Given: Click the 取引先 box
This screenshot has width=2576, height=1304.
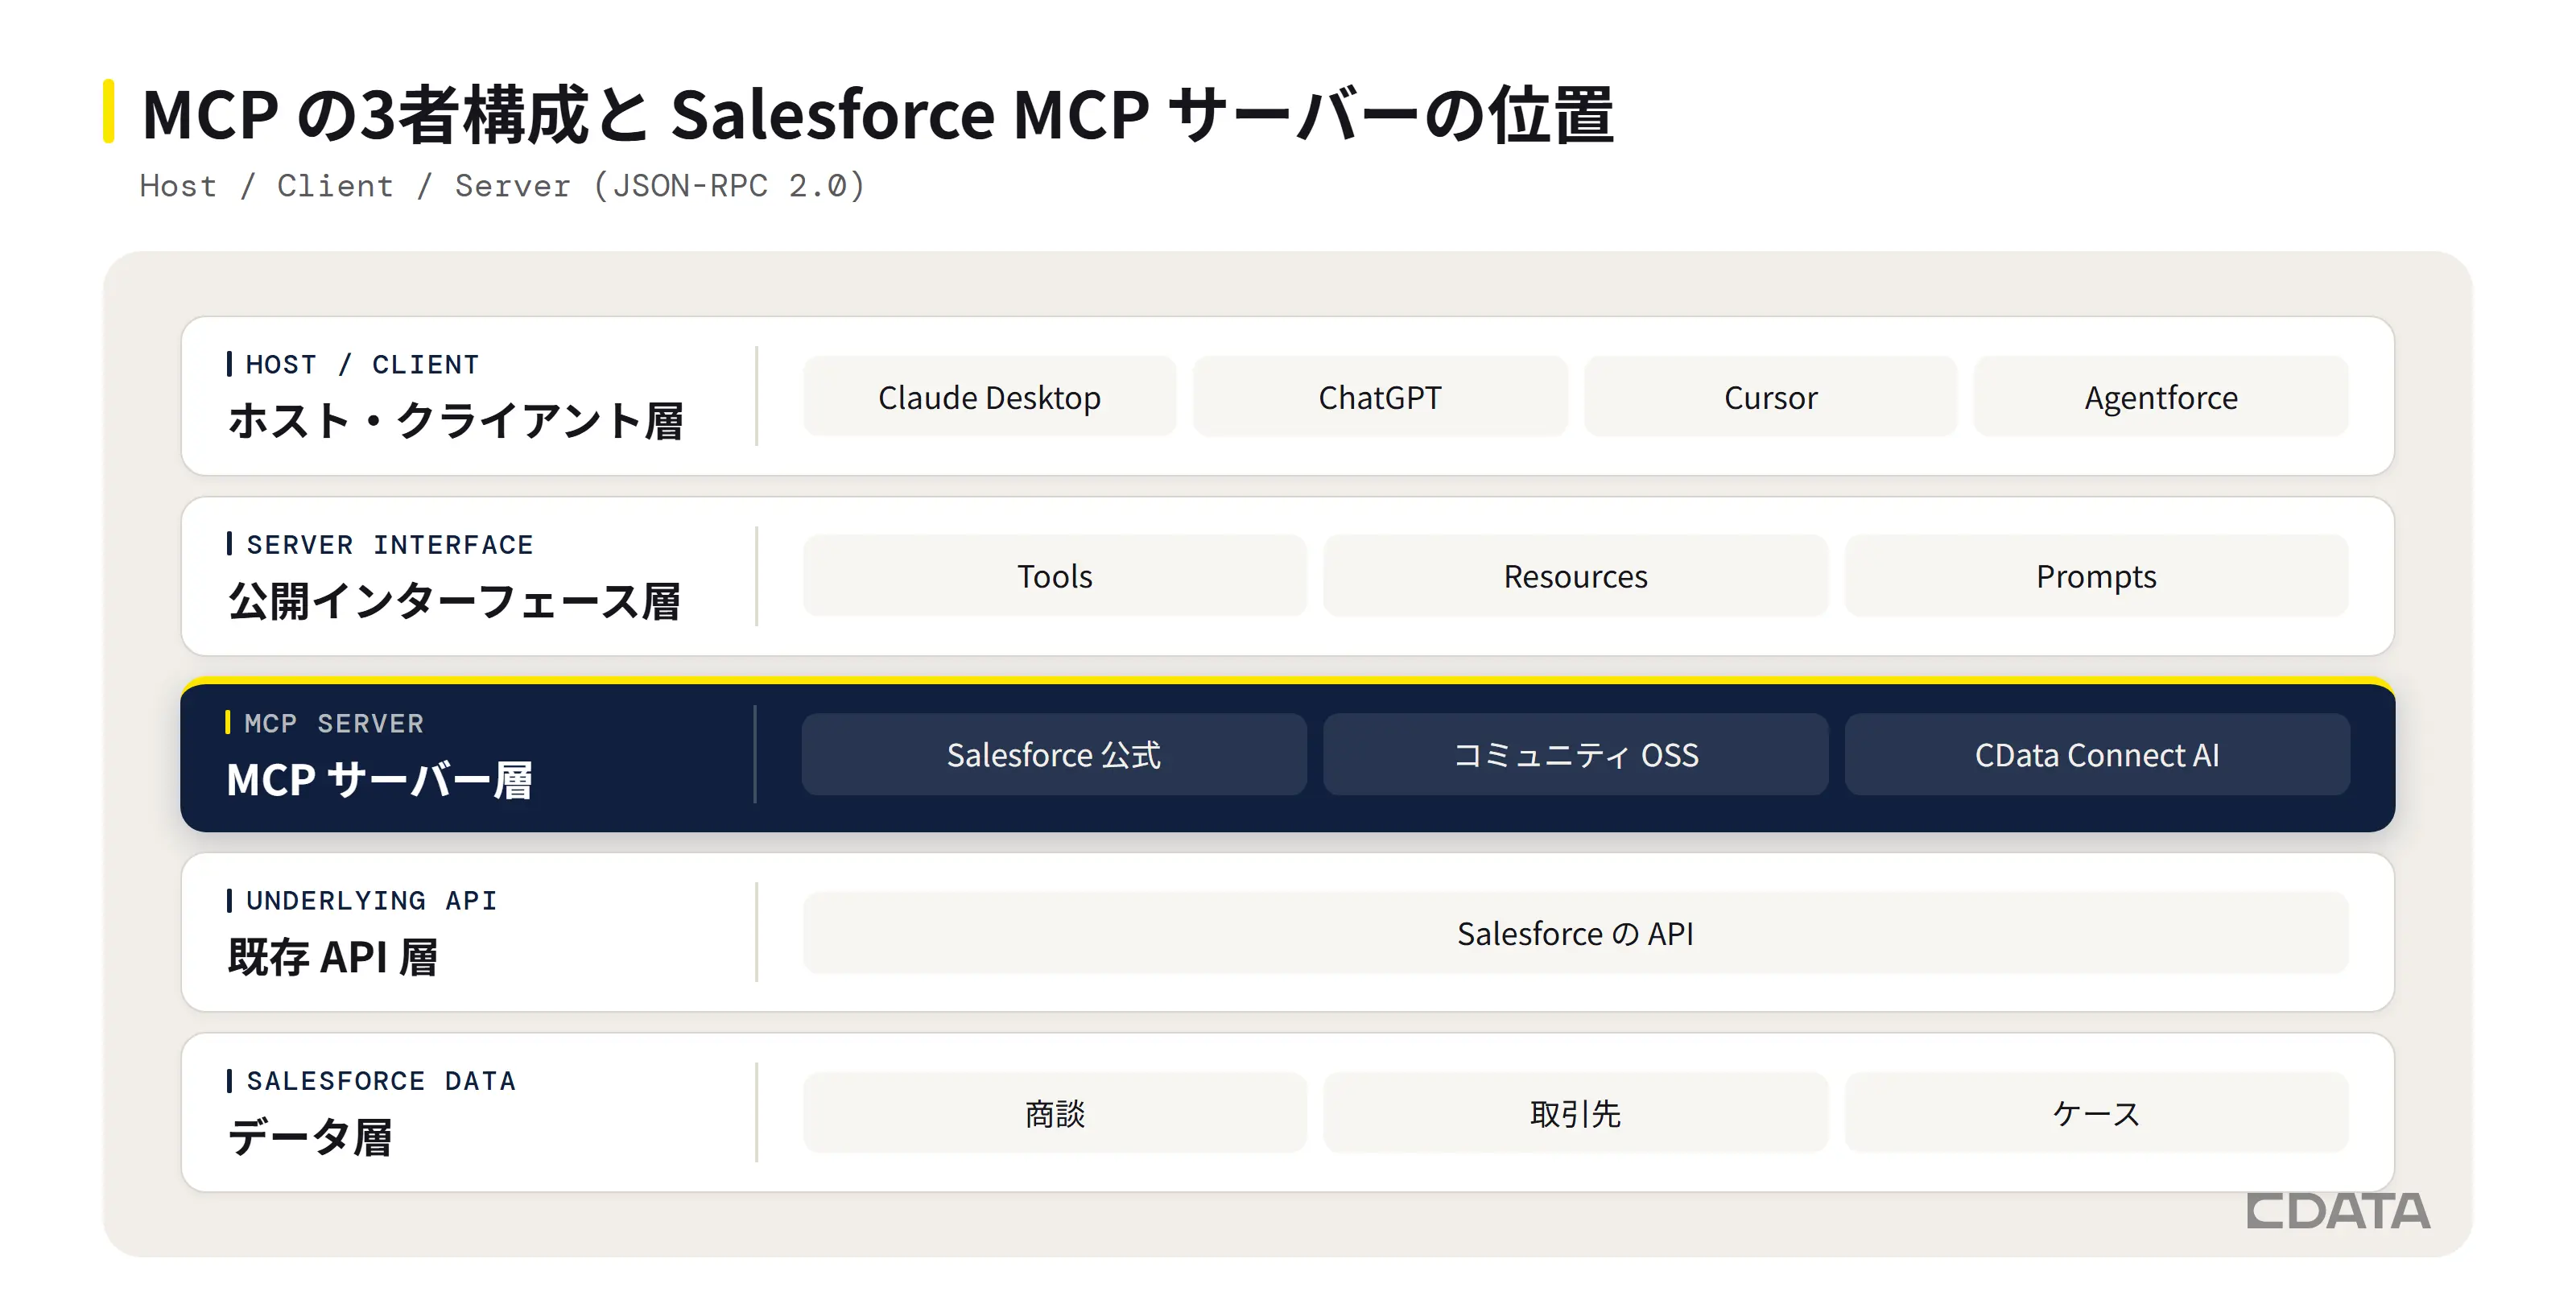Looking at the screenshot, I should (x=1575, y=1112).
